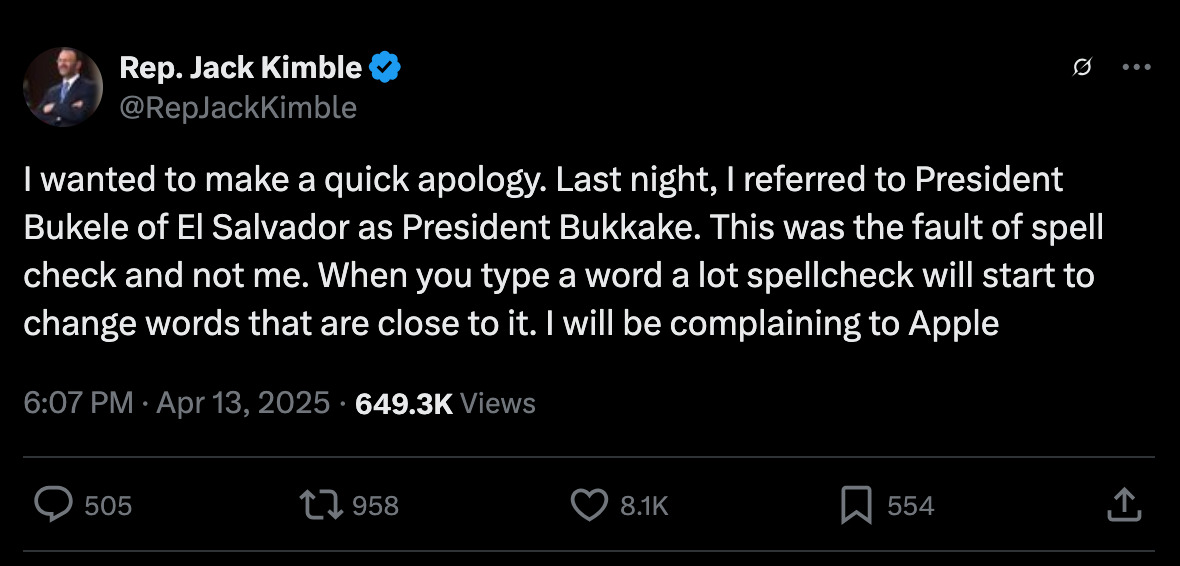The image size is (1180, 566).
Task: Click the 6:07 PM post time
Action: [78, 403]
